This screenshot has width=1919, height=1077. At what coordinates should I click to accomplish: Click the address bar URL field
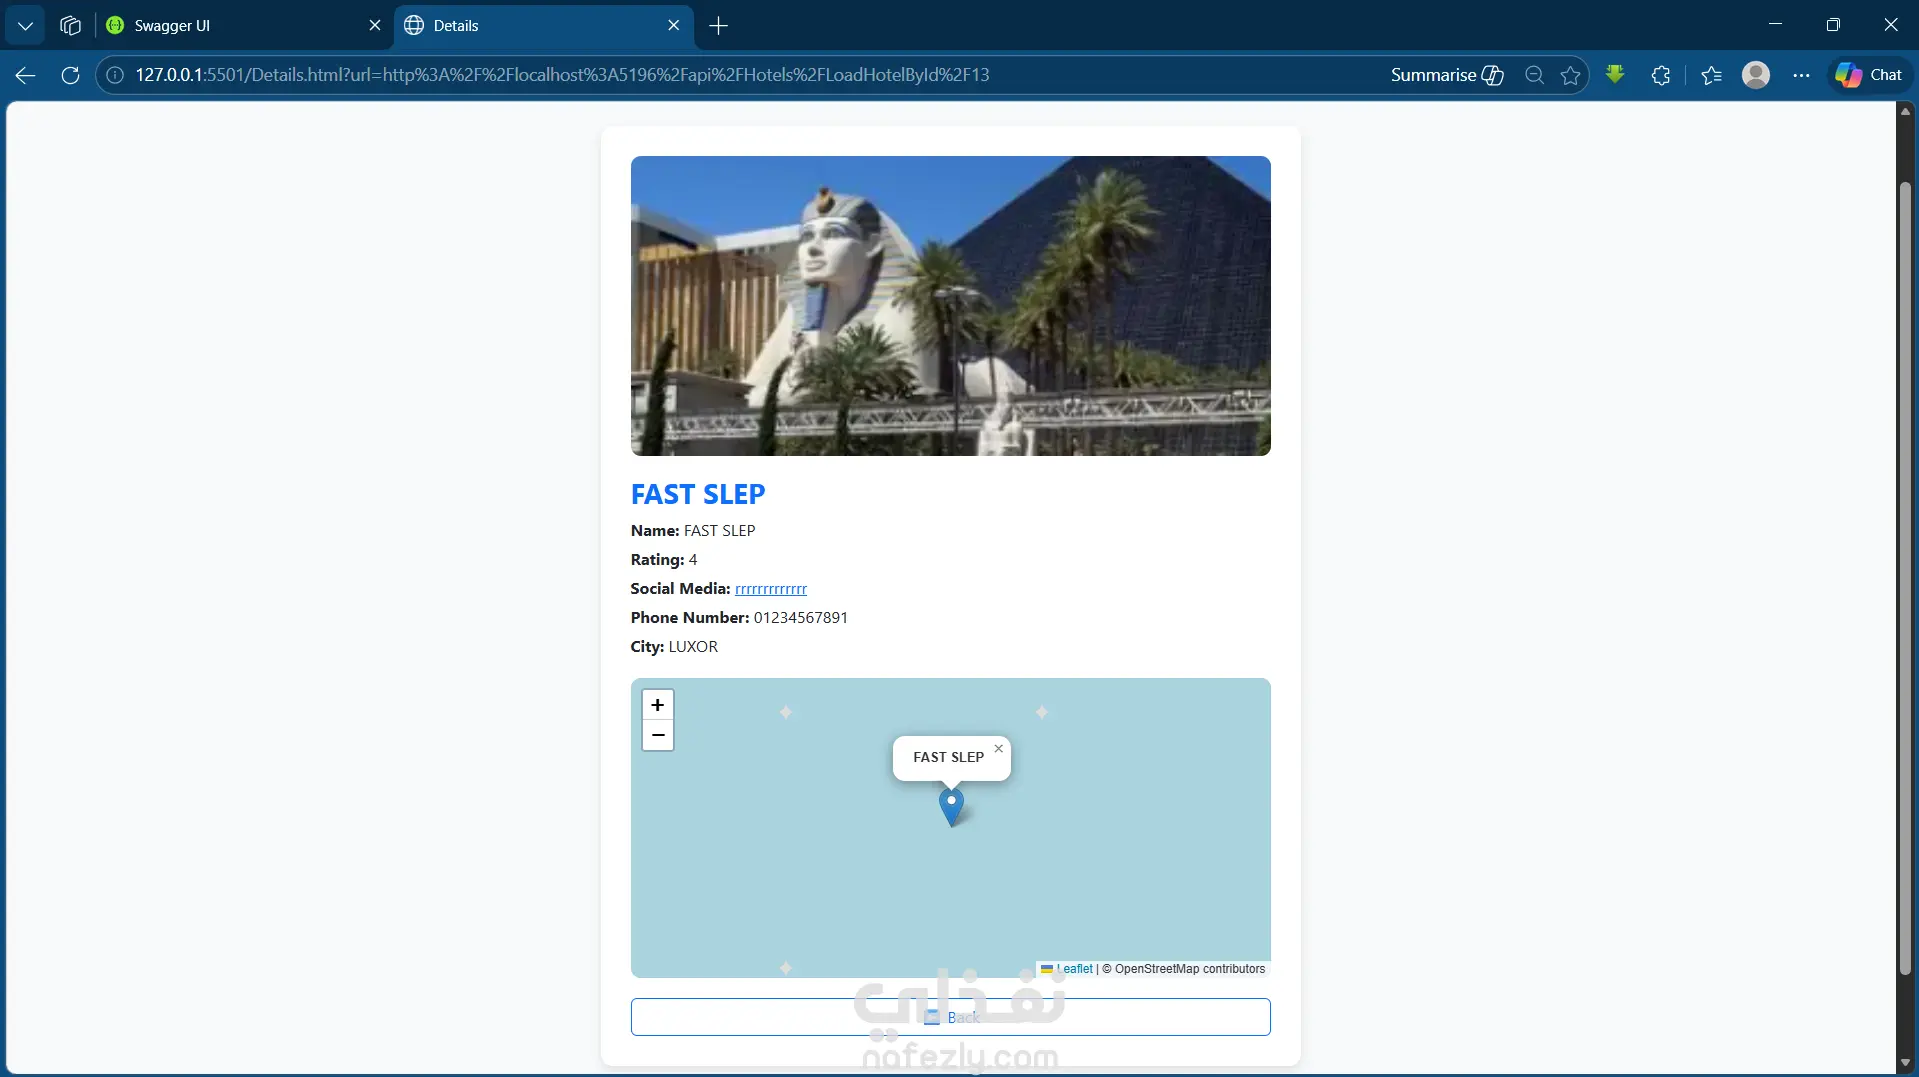[x=740, y=75]
